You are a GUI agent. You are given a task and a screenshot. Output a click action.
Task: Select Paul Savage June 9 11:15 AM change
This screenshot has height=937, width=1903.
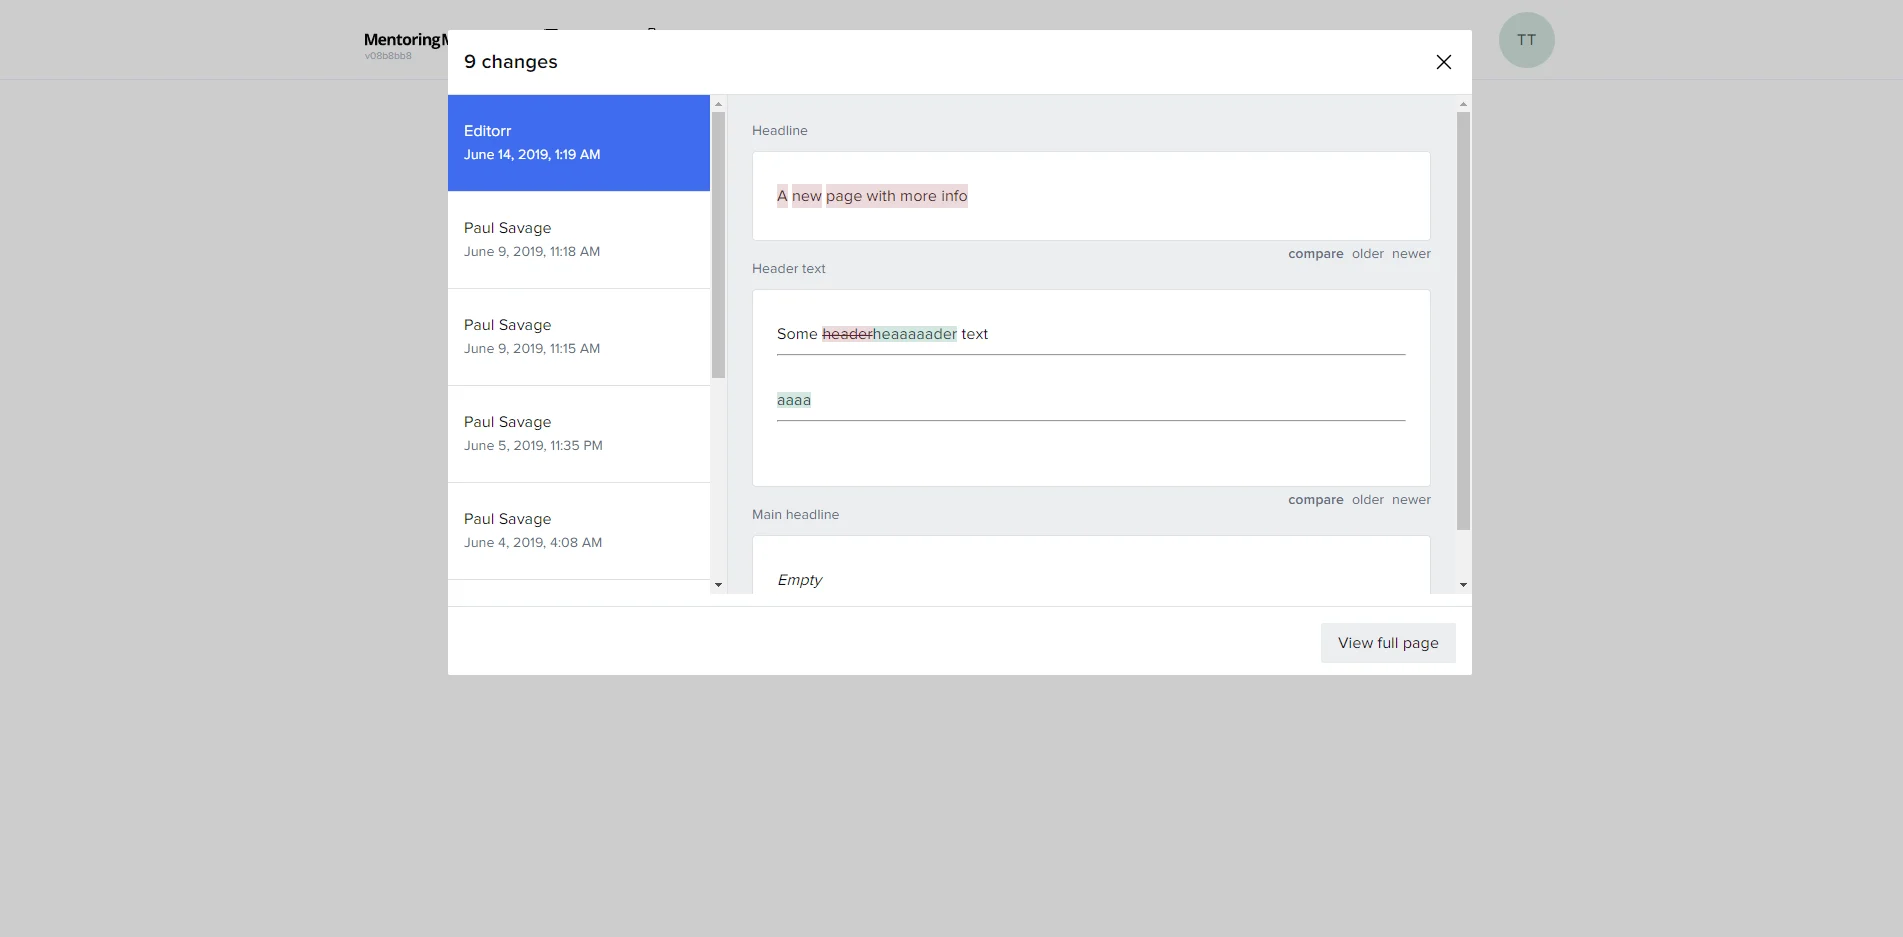(x=579, y=337)
